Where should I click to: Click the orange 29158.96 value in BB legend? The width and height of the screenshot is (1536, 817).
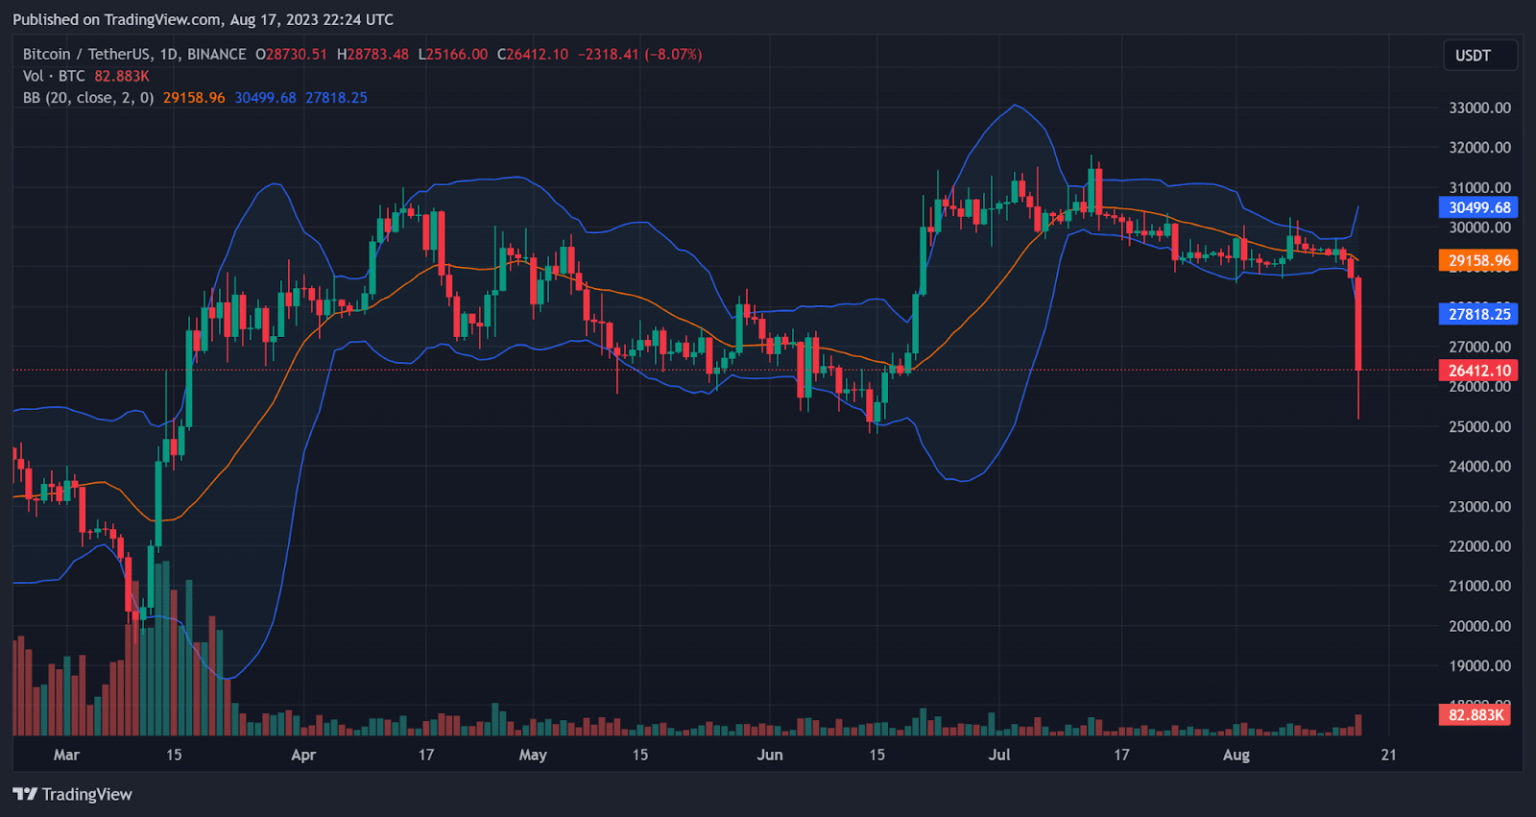[x=194, y=97]
